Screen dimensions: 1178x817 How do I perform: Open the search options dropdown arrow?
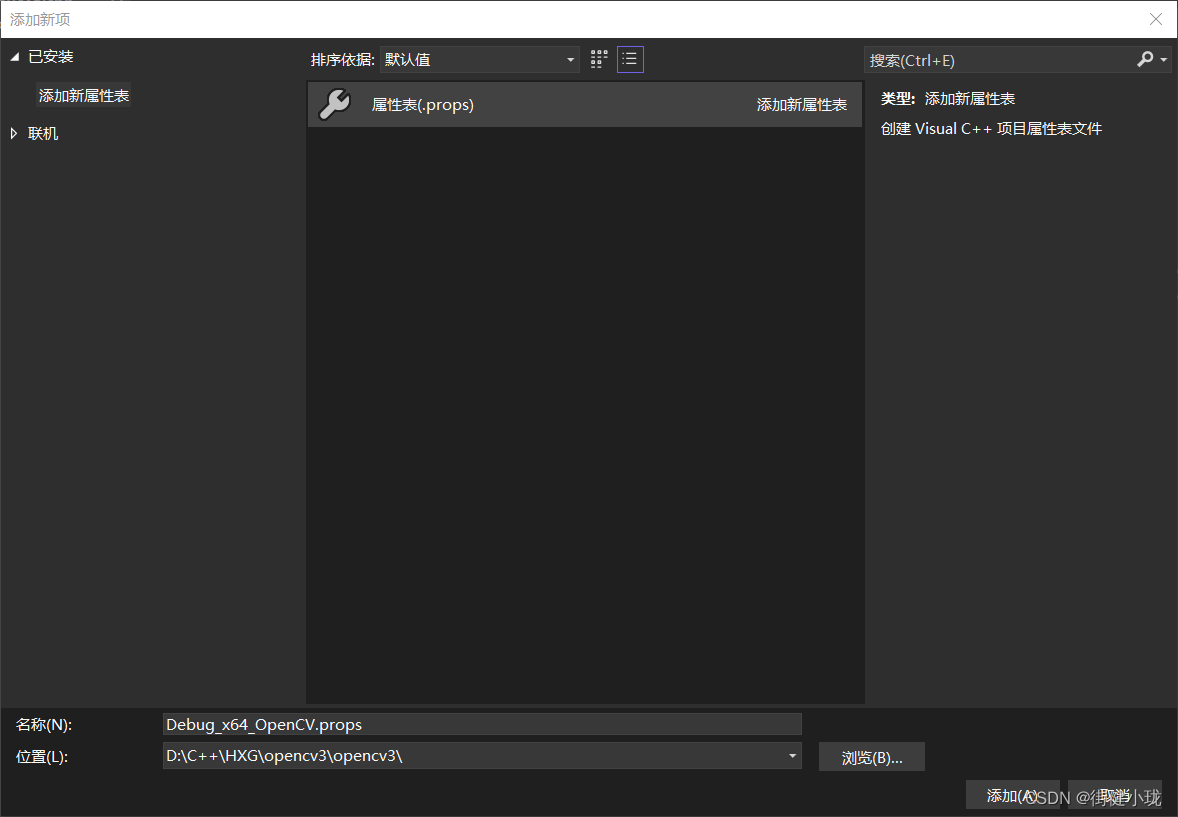click(1164, 59)
